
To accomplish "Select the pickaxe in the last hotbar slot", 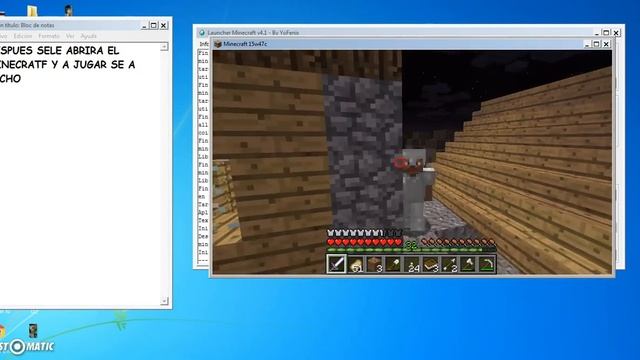I will pyautogui.click(x=487, y=264).
